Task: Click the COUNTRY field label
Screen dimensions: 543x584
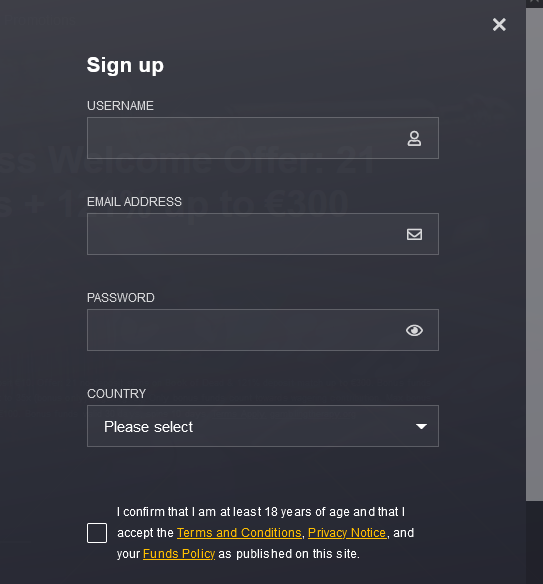Action: (117, 394)
